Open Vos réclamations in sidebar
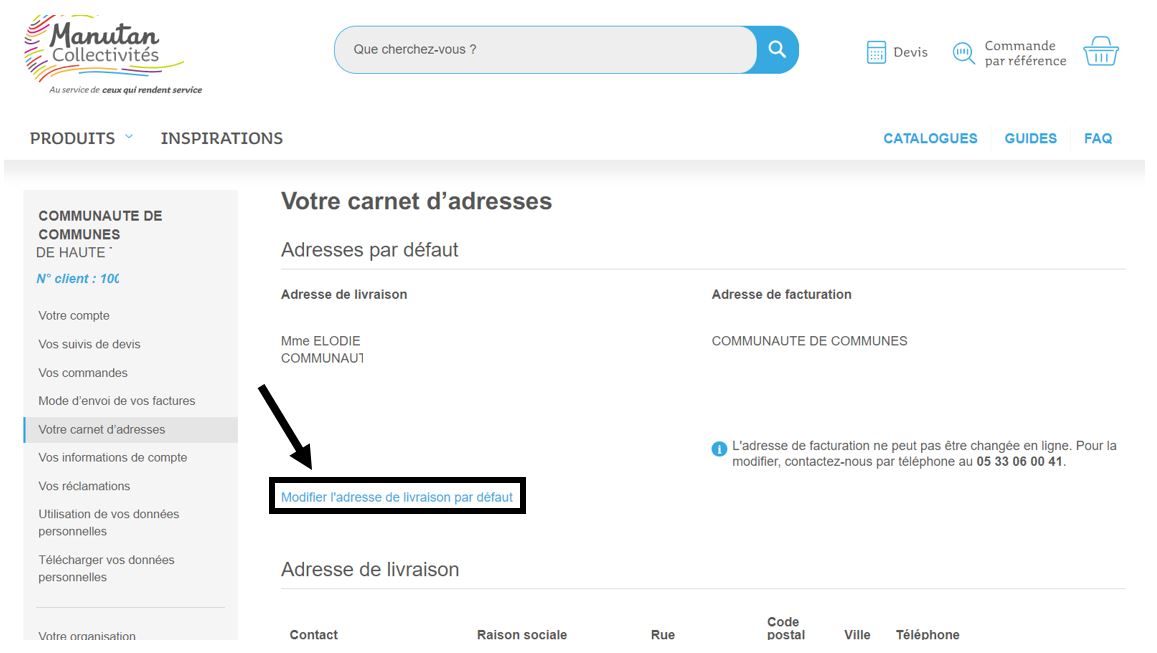 [84, 486]
